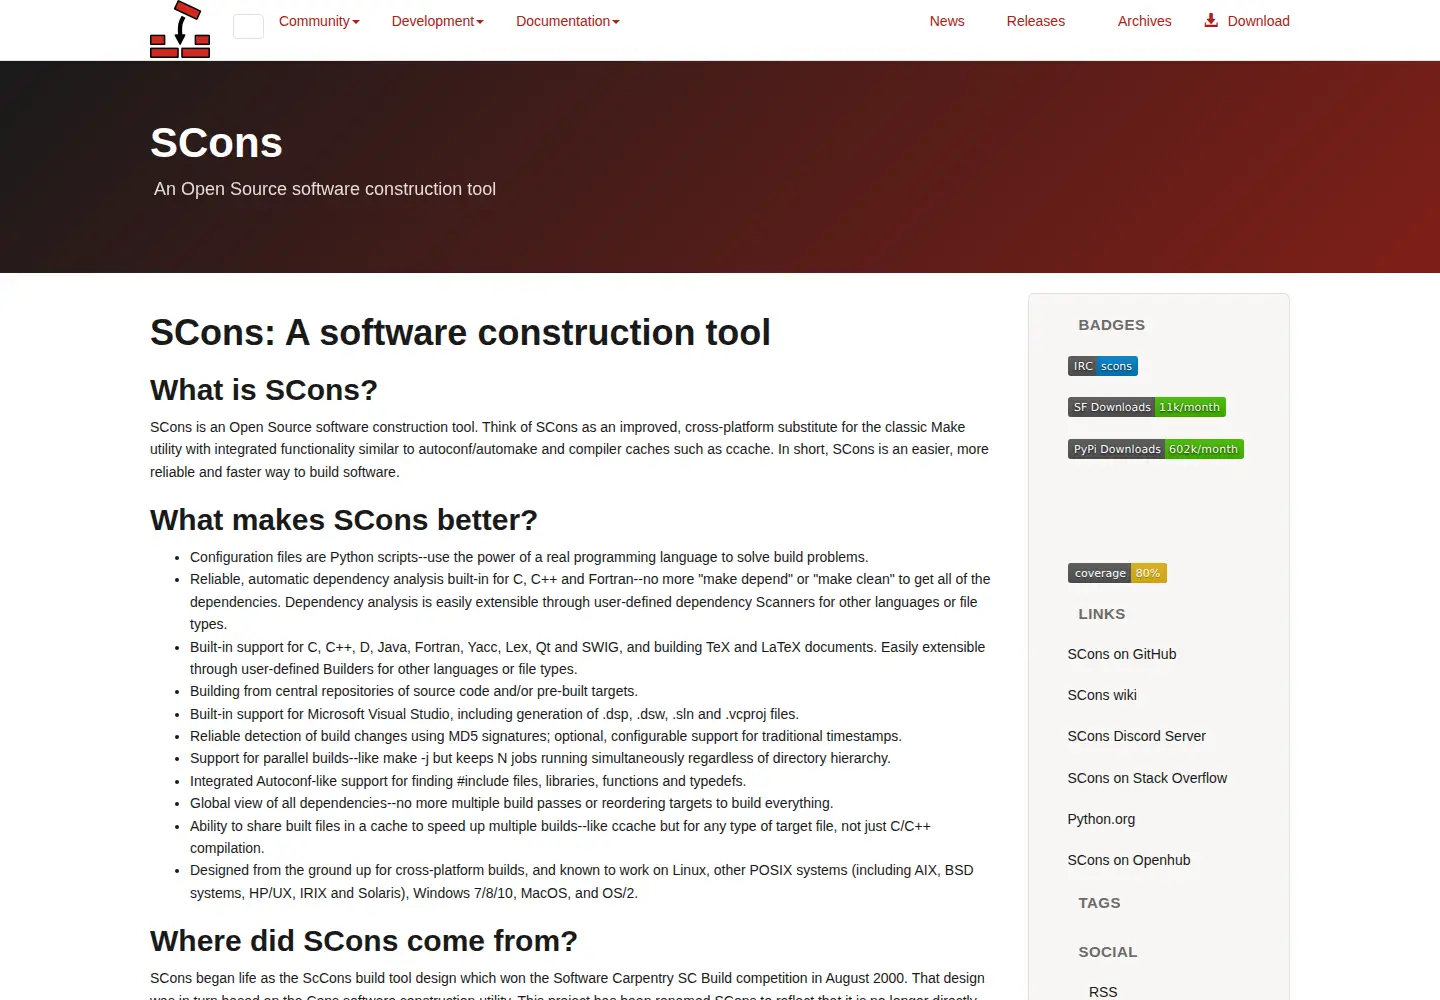The width and height of the screenshot is (1440, 1000).
Task: Click the bullet about parallel builds
Action: 540,758
